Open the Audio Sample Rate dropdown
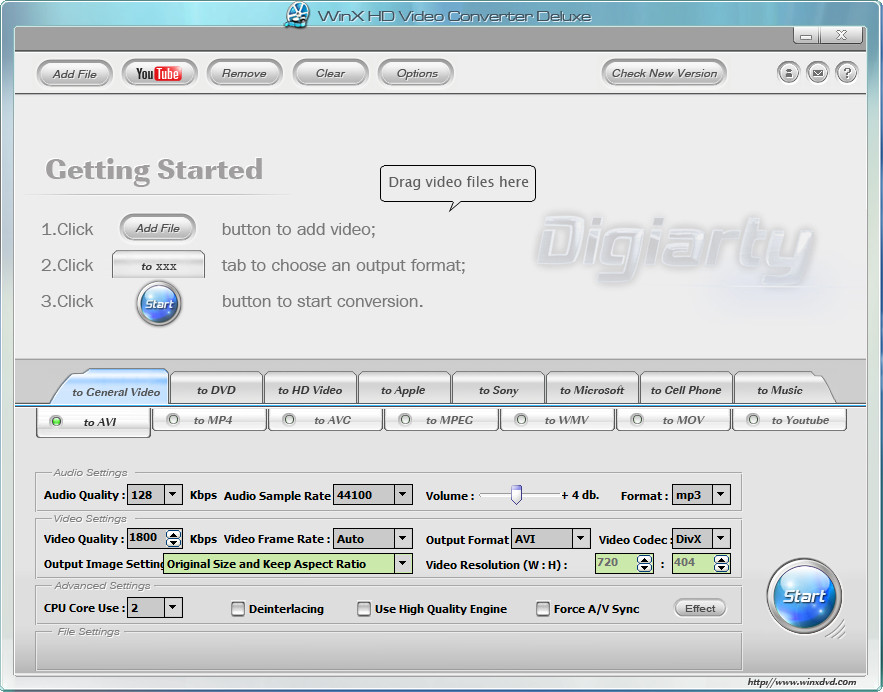883x692 pixels. [403, 494]
